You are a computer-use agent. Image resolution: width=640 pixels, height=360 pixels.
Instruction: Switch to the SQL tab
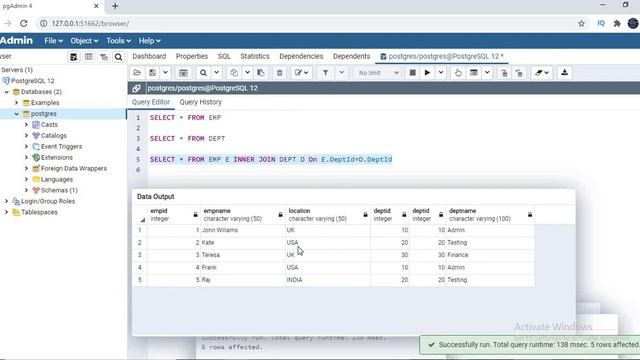[x=224, y=56]
